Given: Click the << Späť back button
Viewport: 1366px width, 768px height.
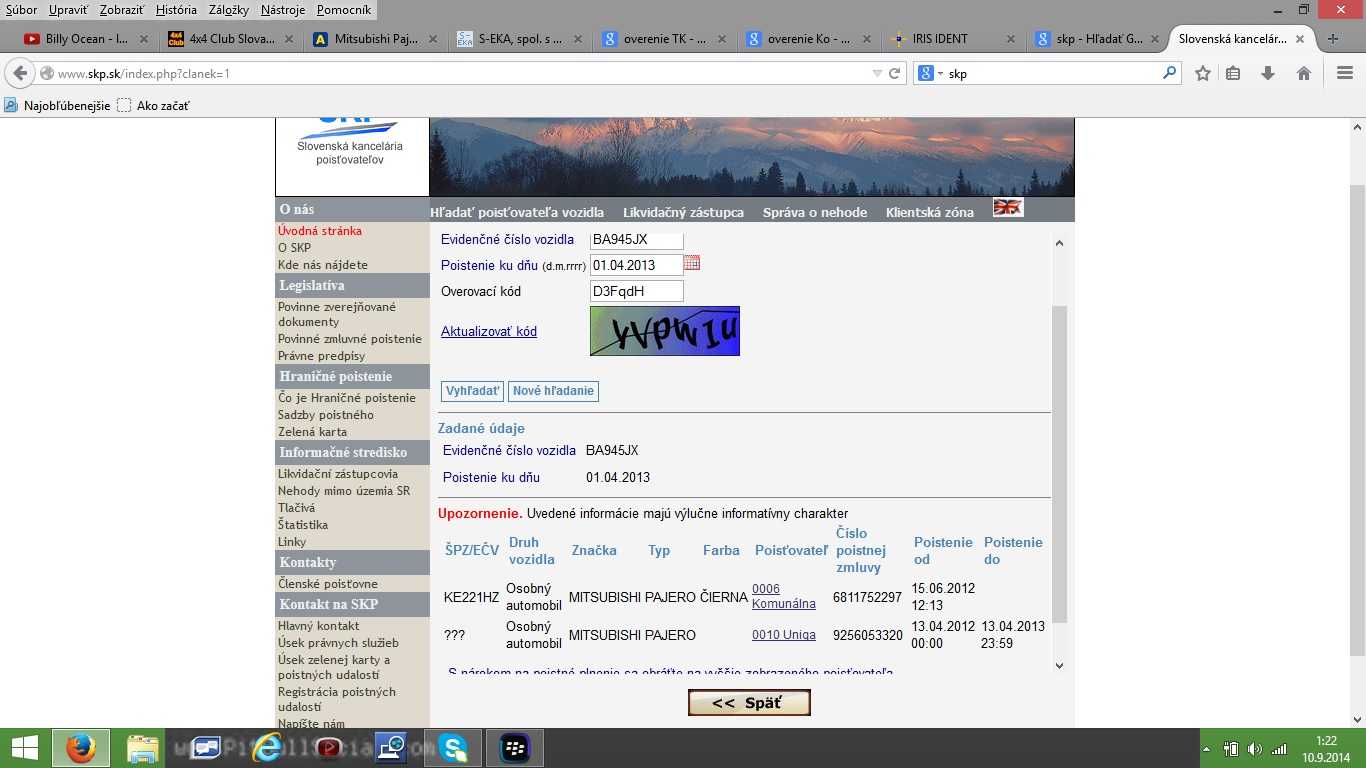Looking at the screenshot, I should 749,703.
